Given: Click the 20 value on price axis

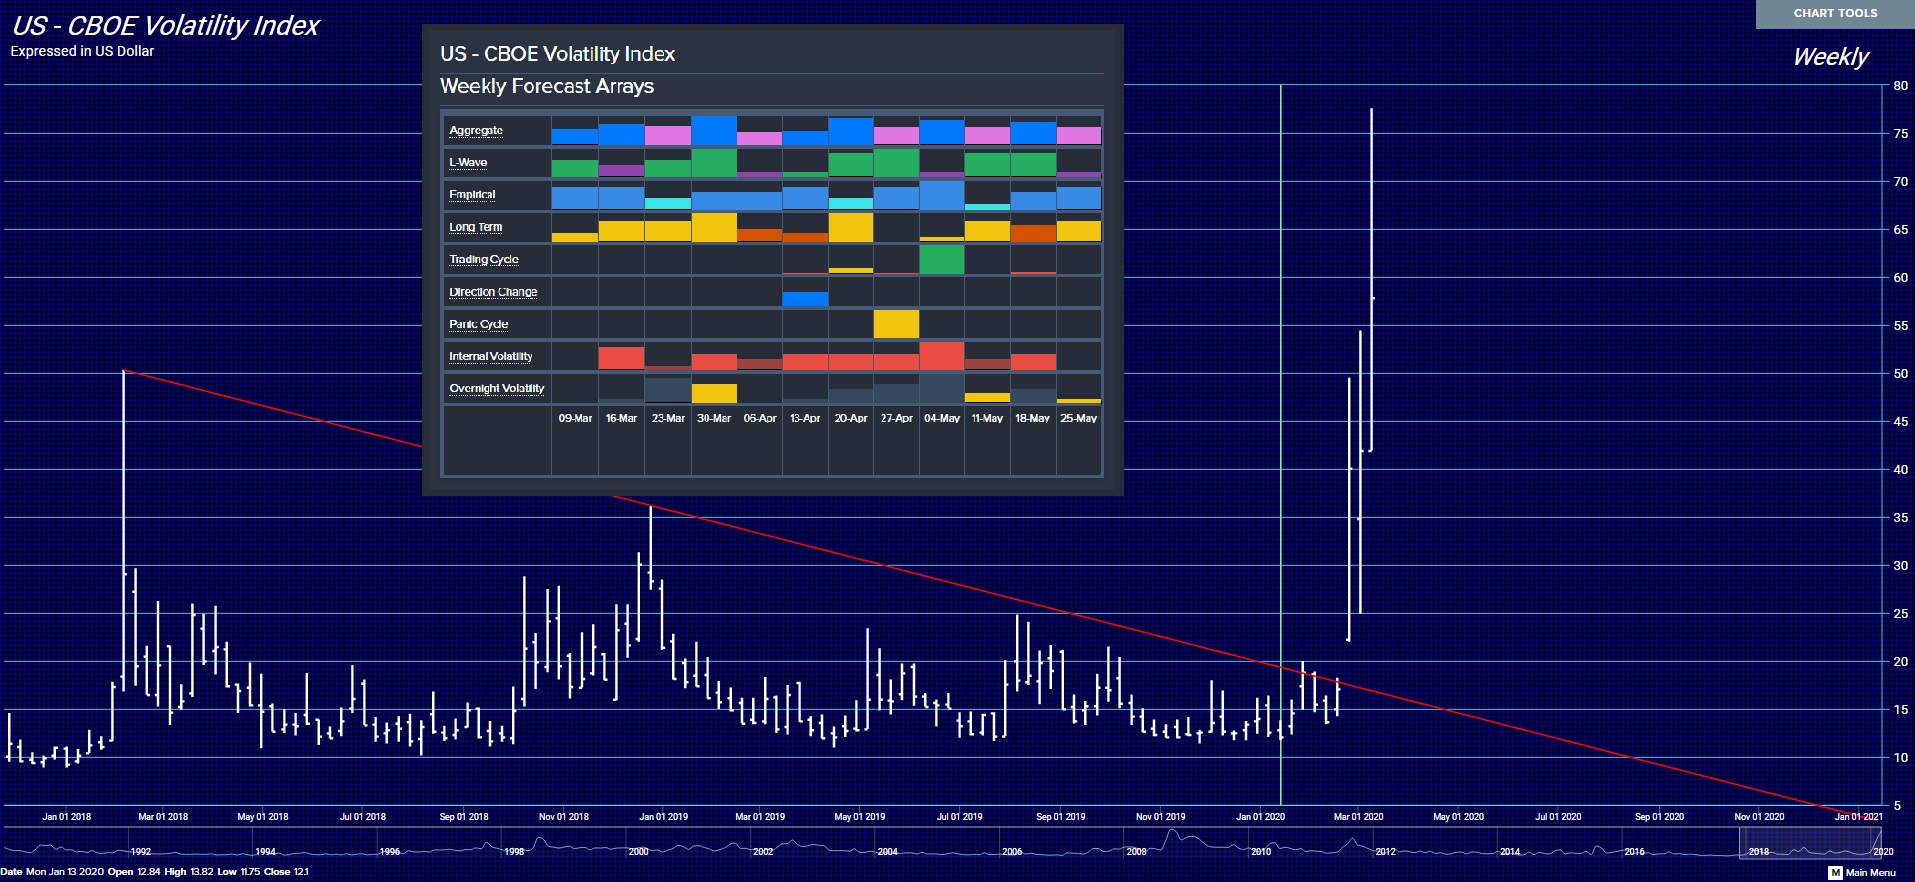Looking at the screenshot, I should (1900, 662).
